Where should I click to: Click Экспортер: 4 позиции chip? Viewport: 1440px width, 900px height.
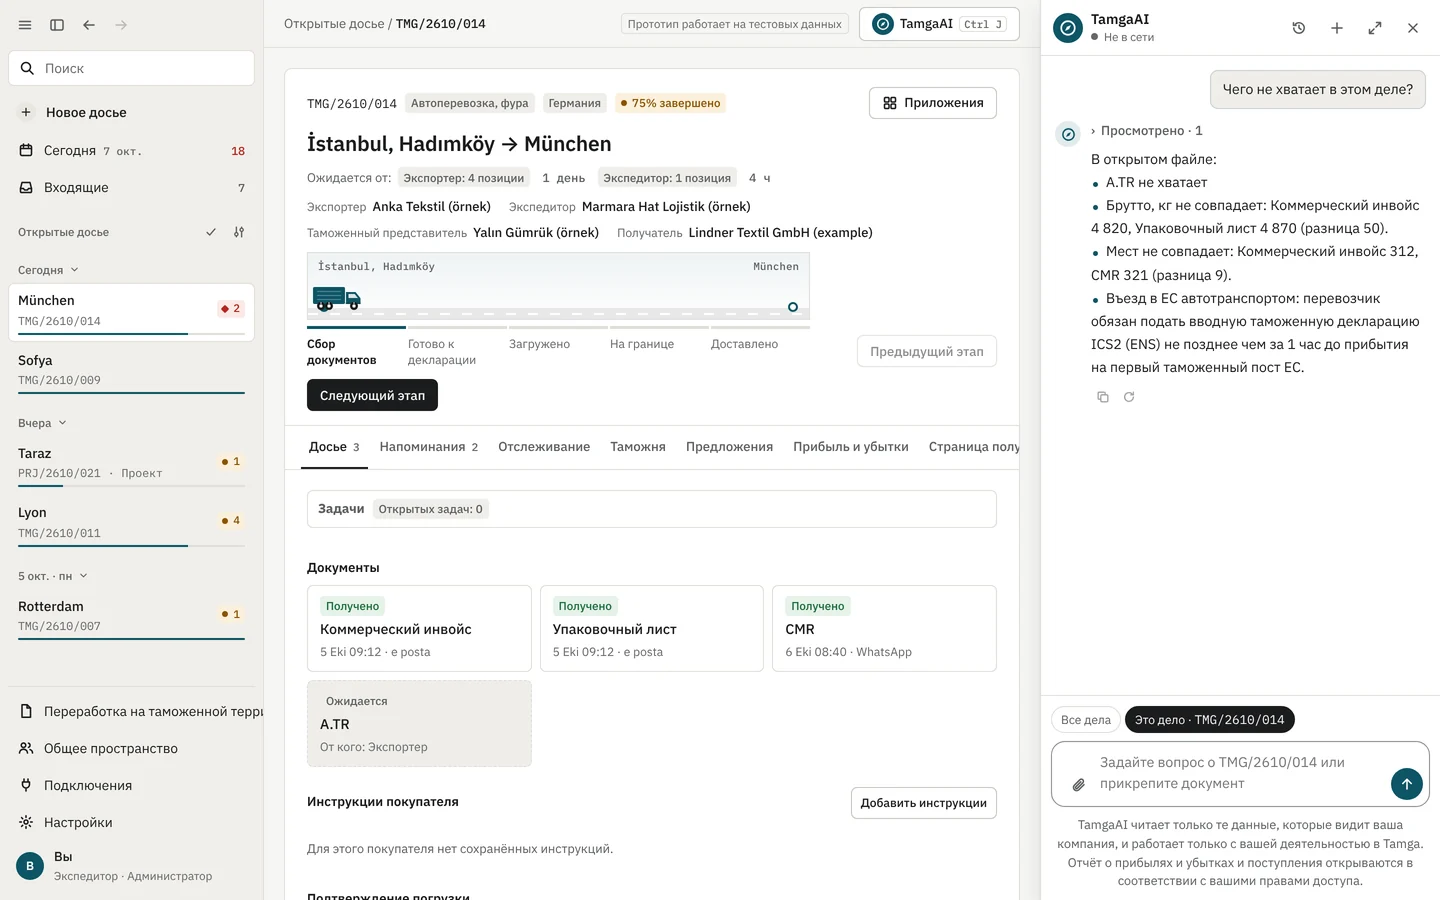click(x=463, y=178)
